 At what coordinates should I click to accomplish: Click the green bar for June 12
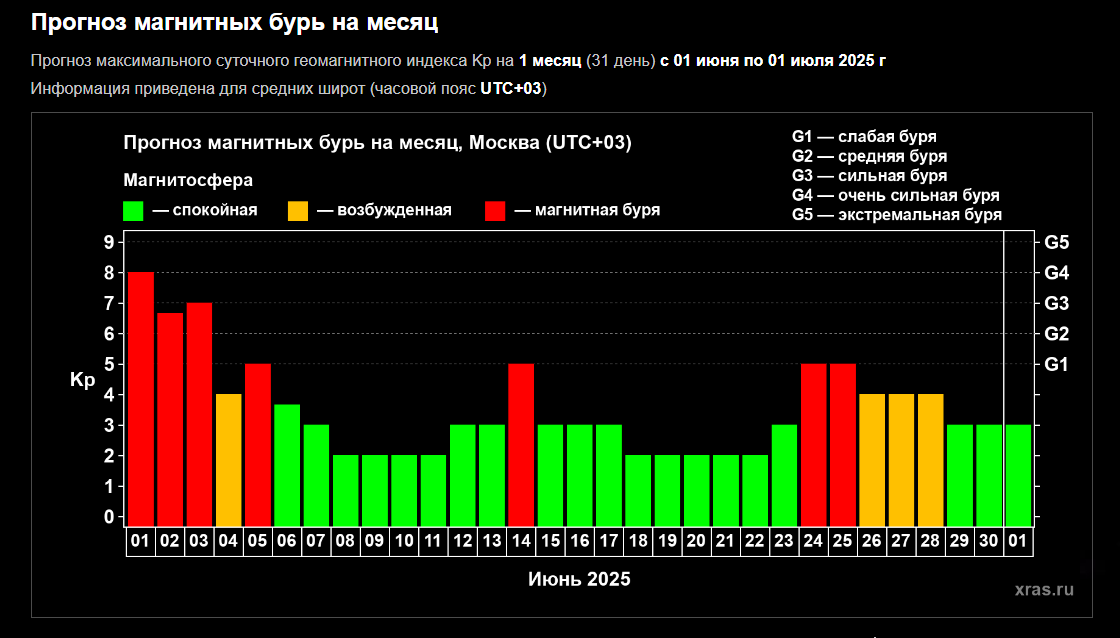coord(463,476)
